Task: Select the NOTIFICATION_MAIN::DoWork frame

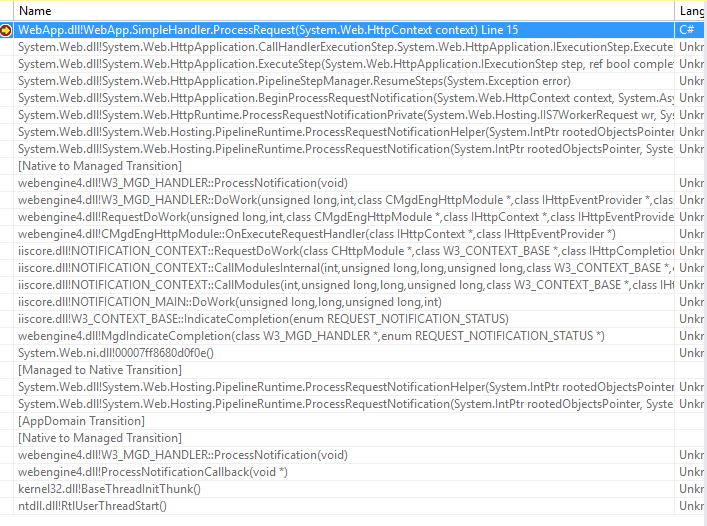Action: pos(230,302)
